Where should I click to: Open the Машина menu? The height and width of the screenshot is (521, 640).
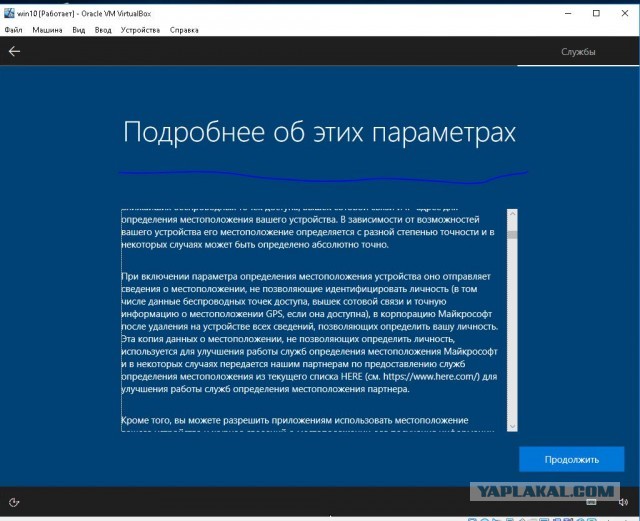coord(47,30)
